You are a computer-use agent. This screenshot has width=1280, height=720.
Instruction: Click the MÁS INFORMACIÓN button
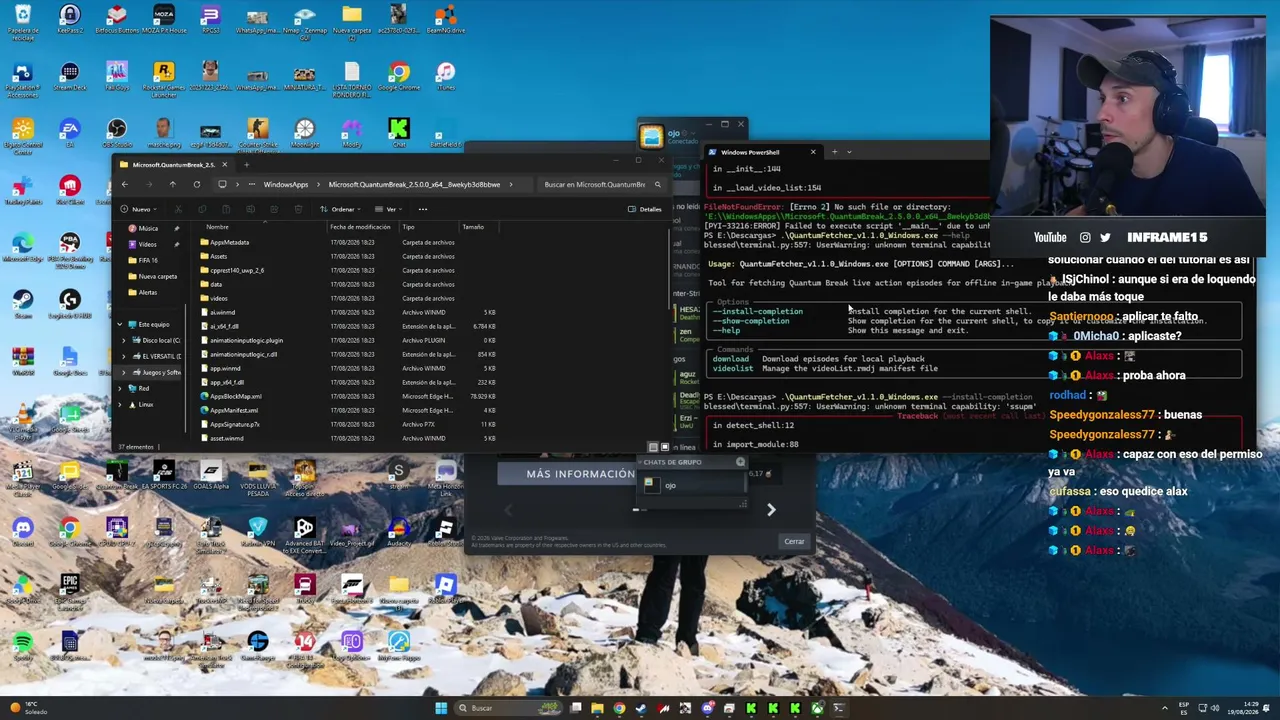coord(580,474)
